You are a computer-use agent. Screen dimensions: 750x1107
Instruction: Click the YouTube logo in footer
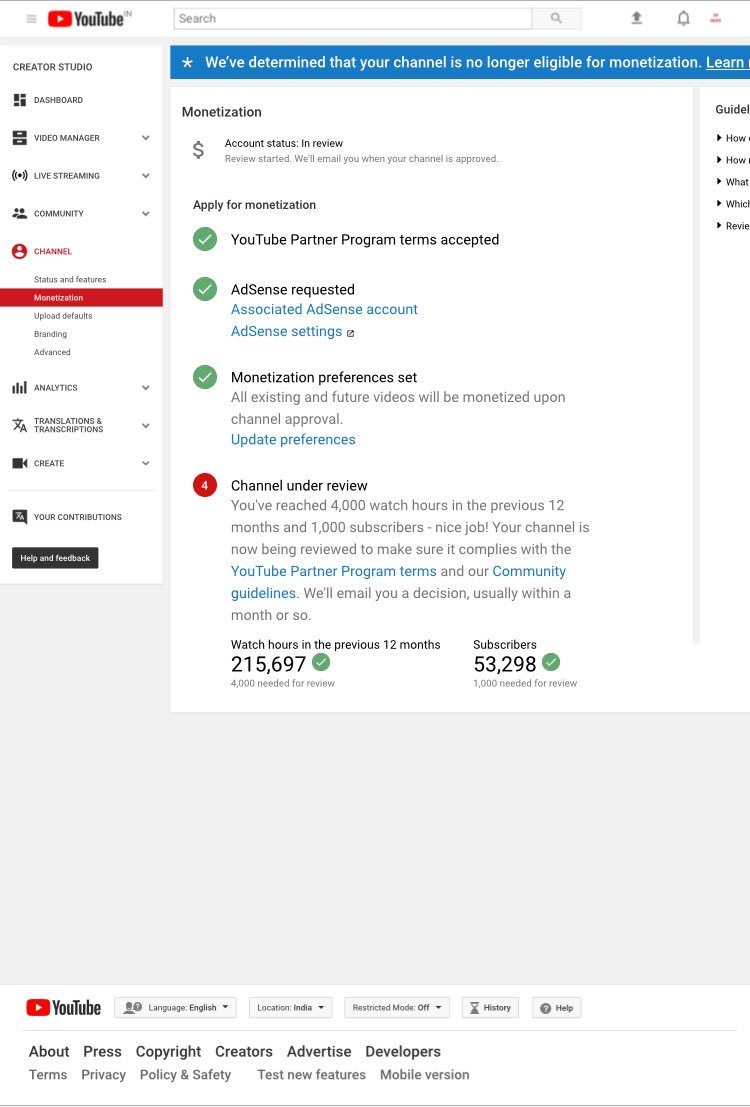(x=64, y=1007)
